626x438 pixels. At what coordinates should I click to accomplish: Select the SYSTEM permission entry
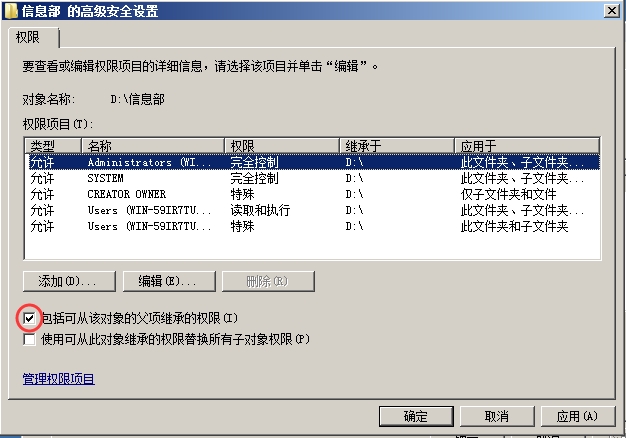(x=313, y=178)
